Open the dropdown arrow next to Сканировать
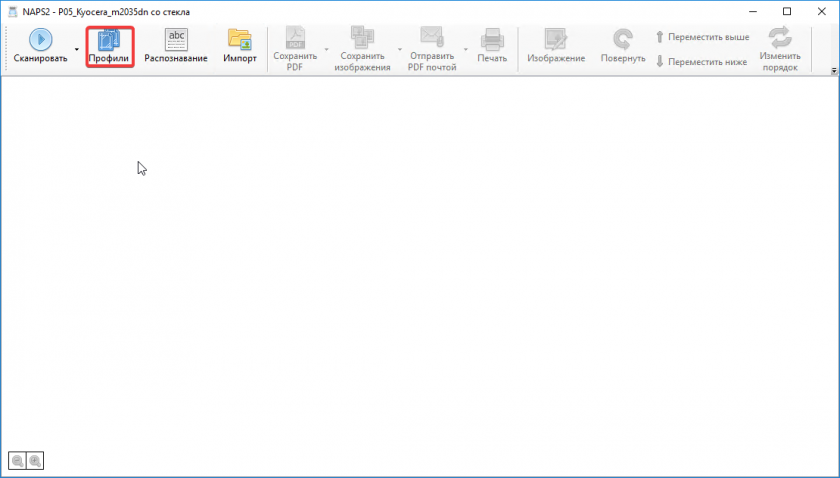Screen dimensions: 840x478 coord(77,48)
